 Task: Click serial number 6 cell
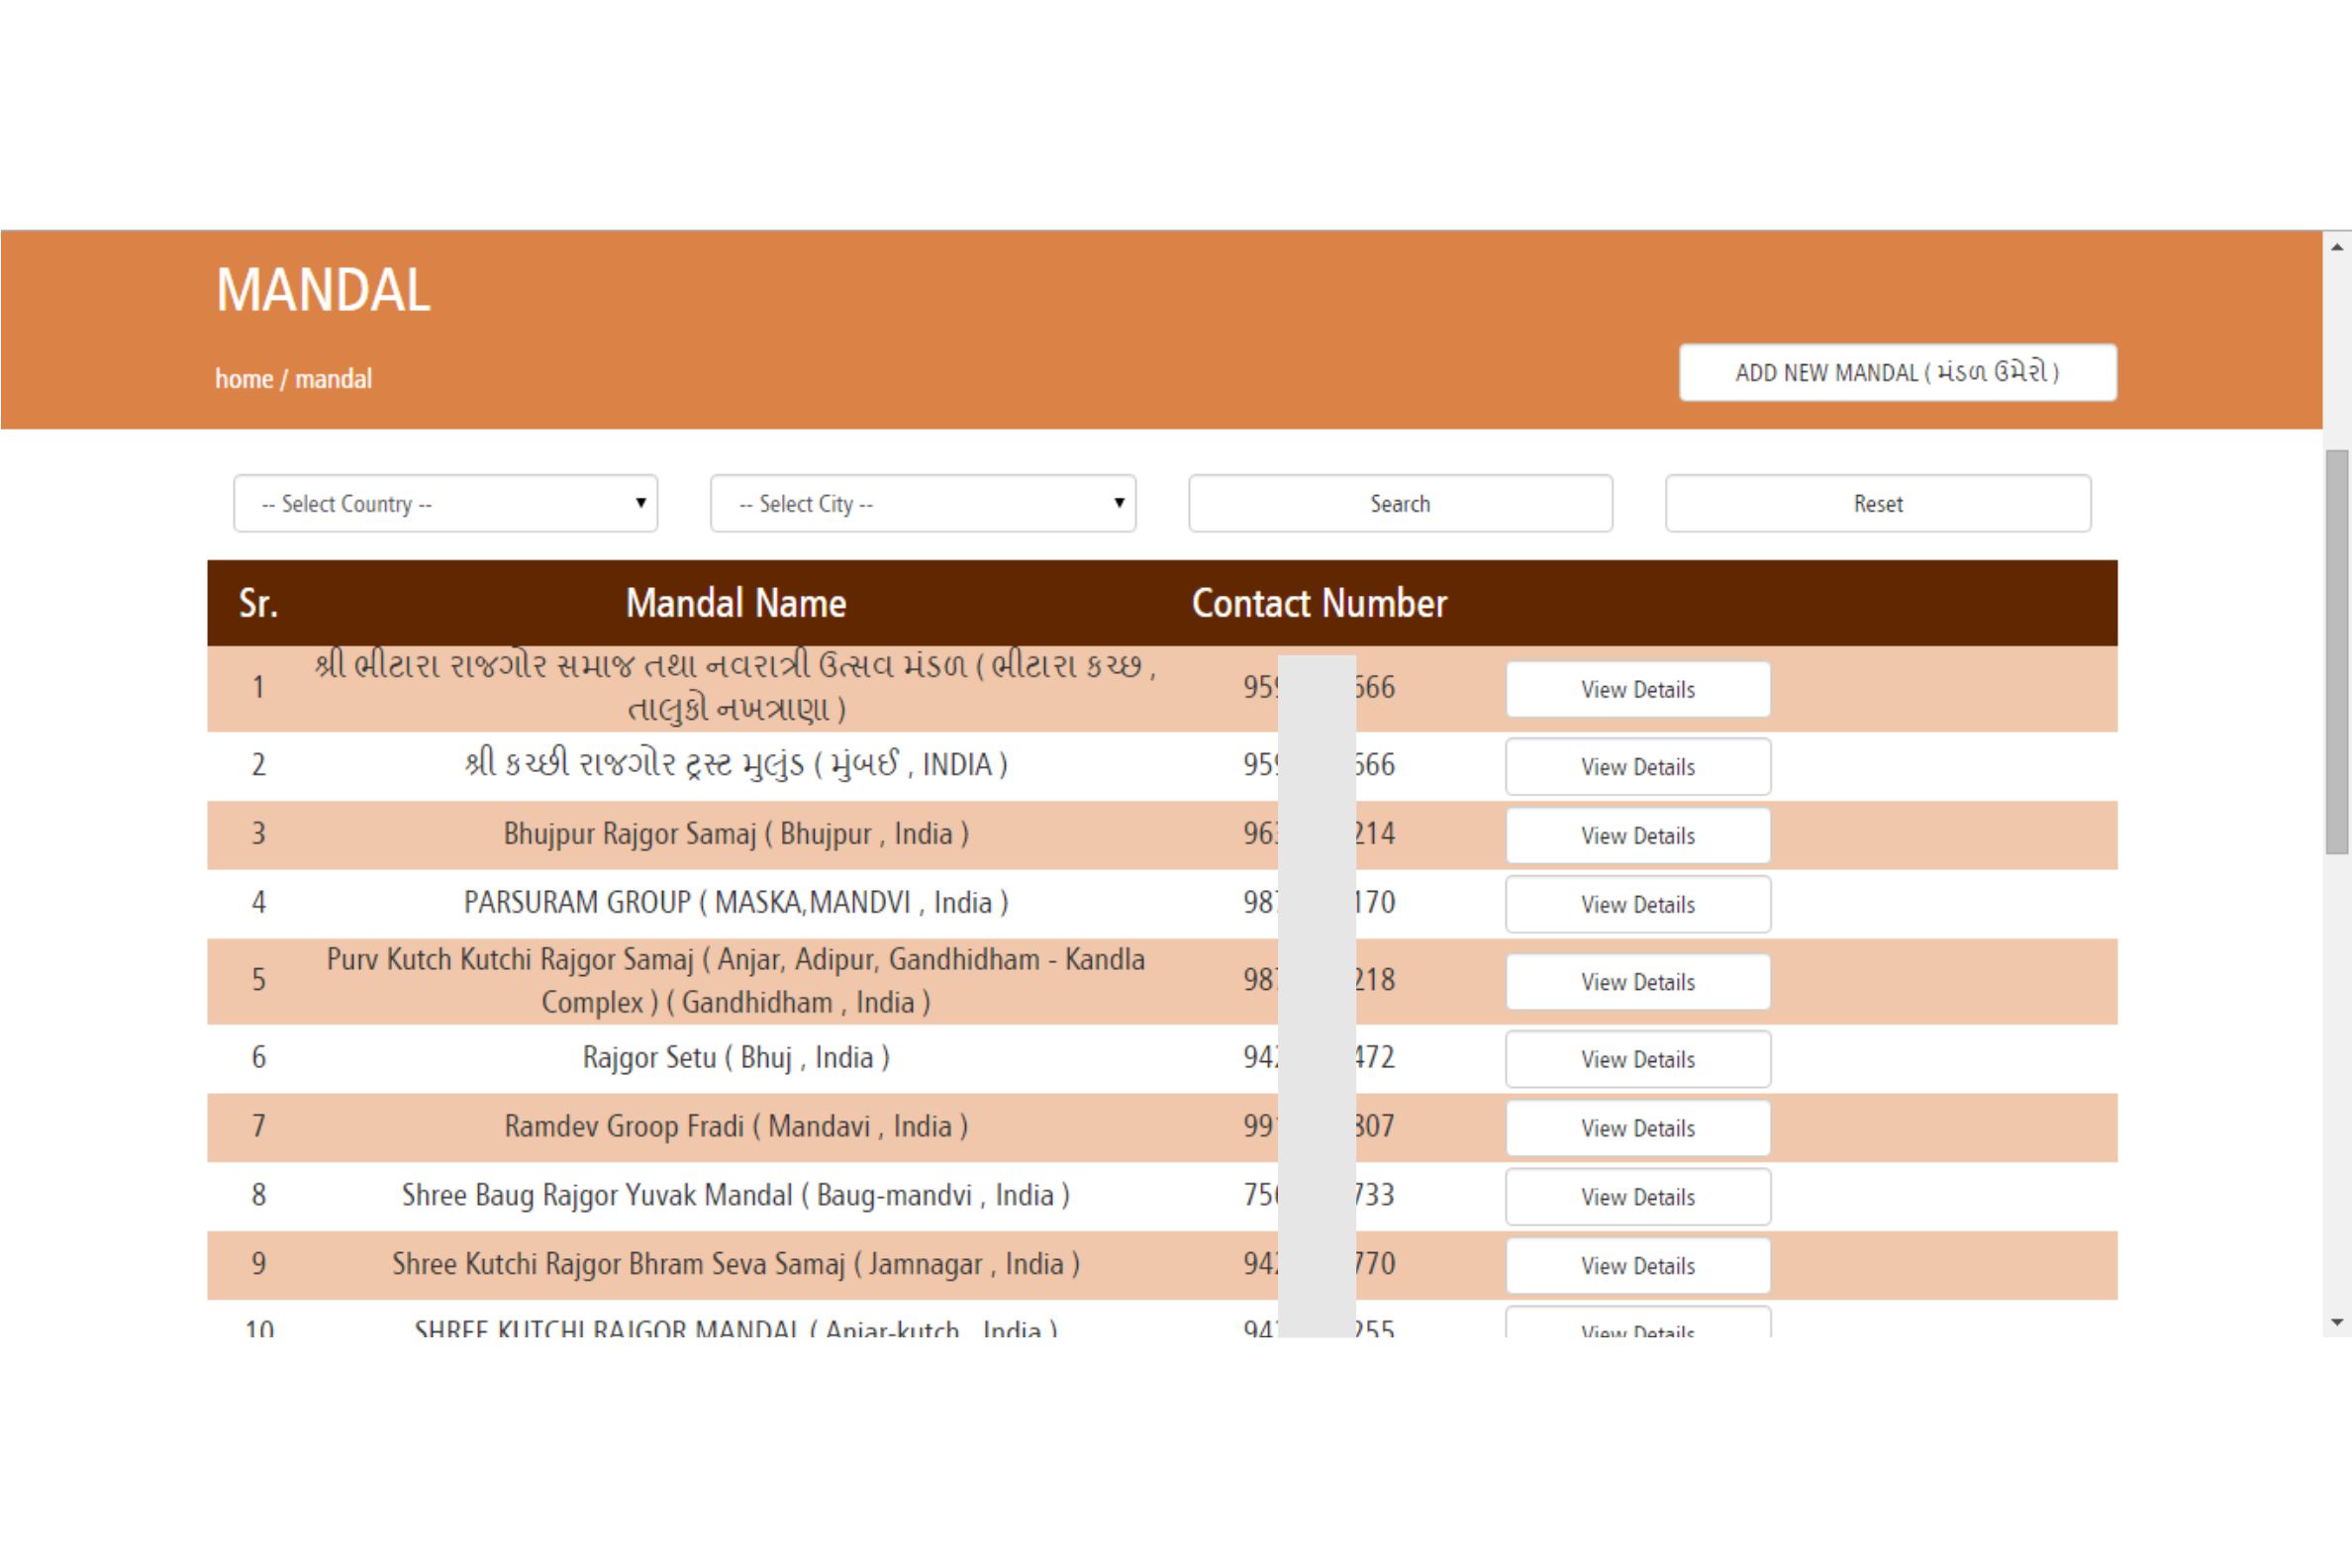(259, 1058)
